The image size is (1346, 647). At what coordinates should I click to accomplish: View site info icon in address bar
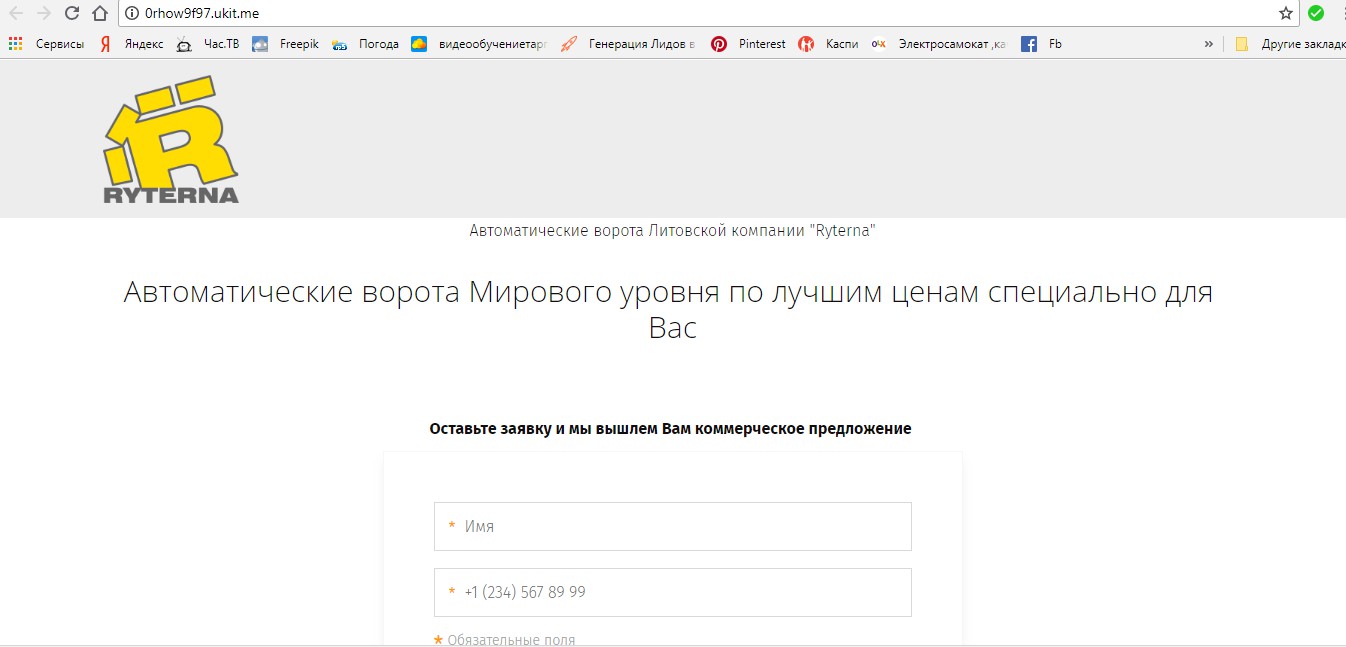pos(131,13)
